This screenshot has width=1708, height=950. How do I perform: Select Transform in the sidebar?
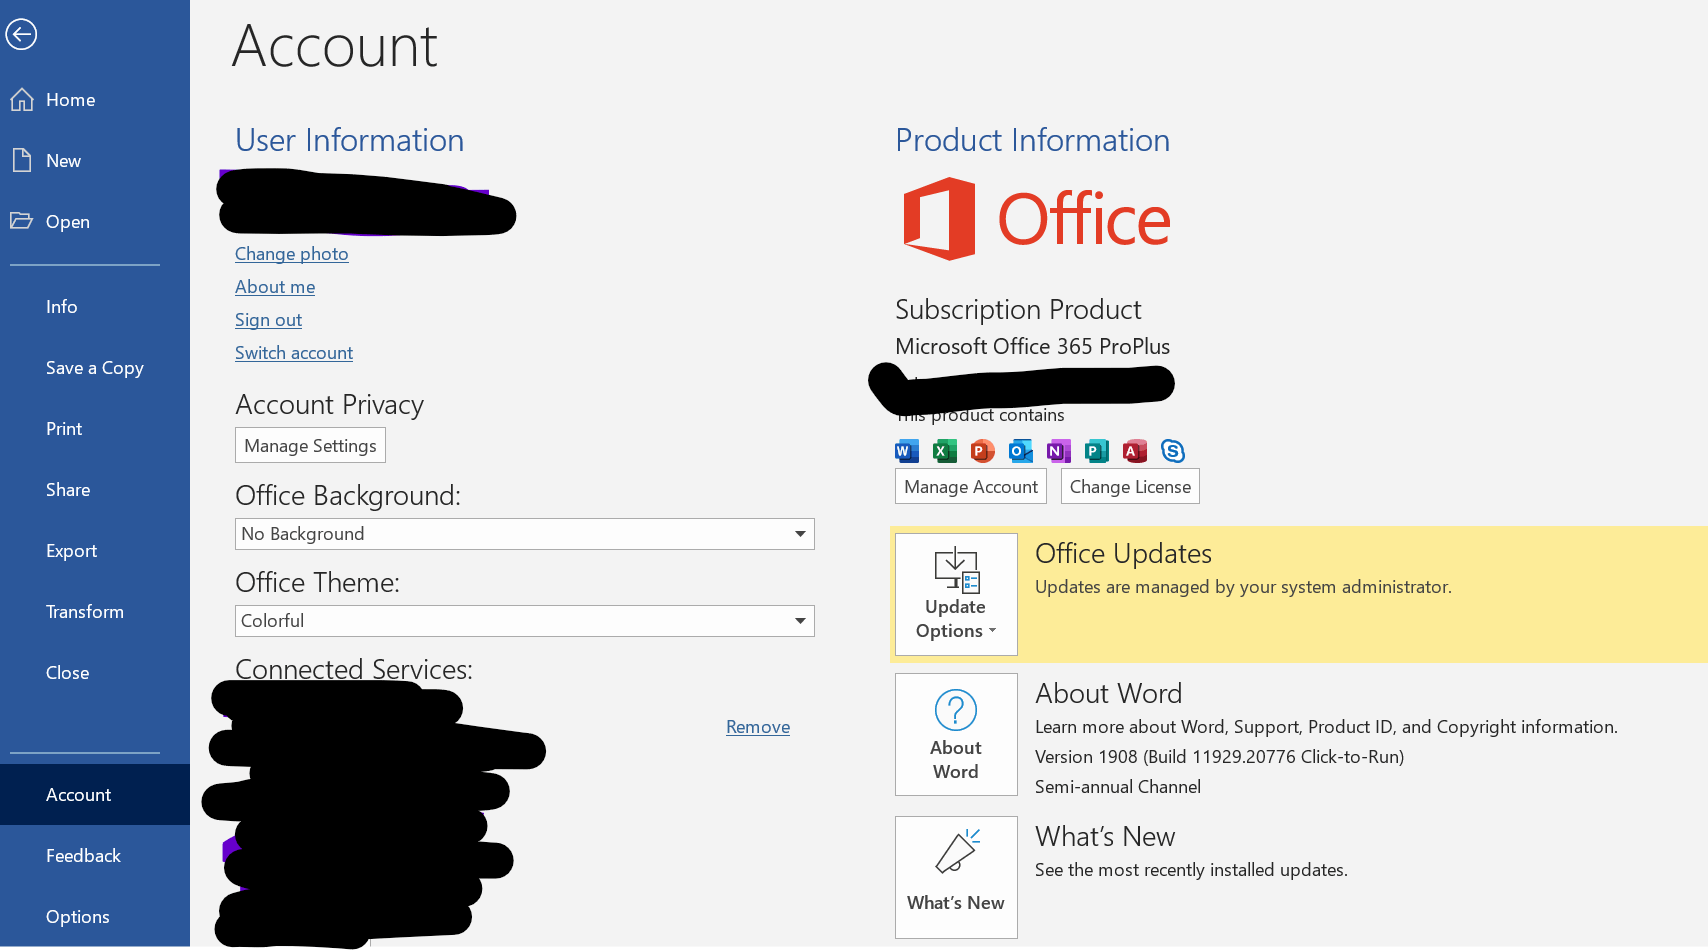pos(95,612)
